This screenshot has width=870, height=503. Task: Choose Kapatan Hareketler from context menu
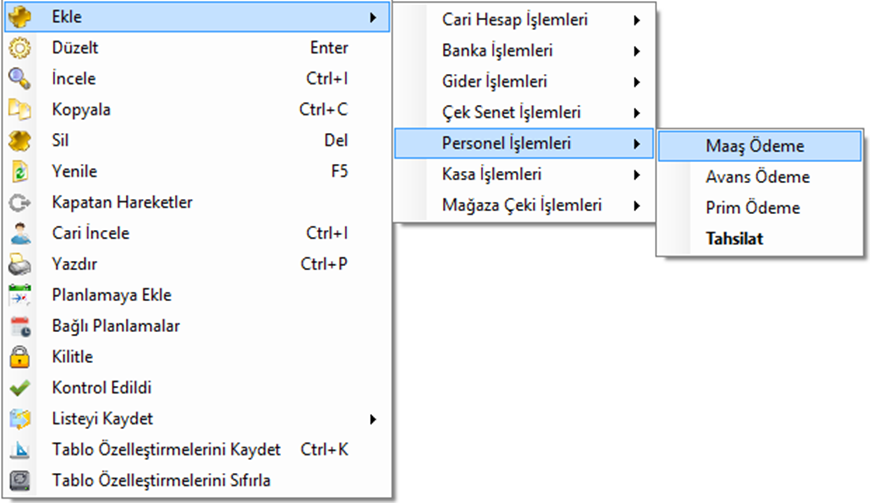[122, 202]
